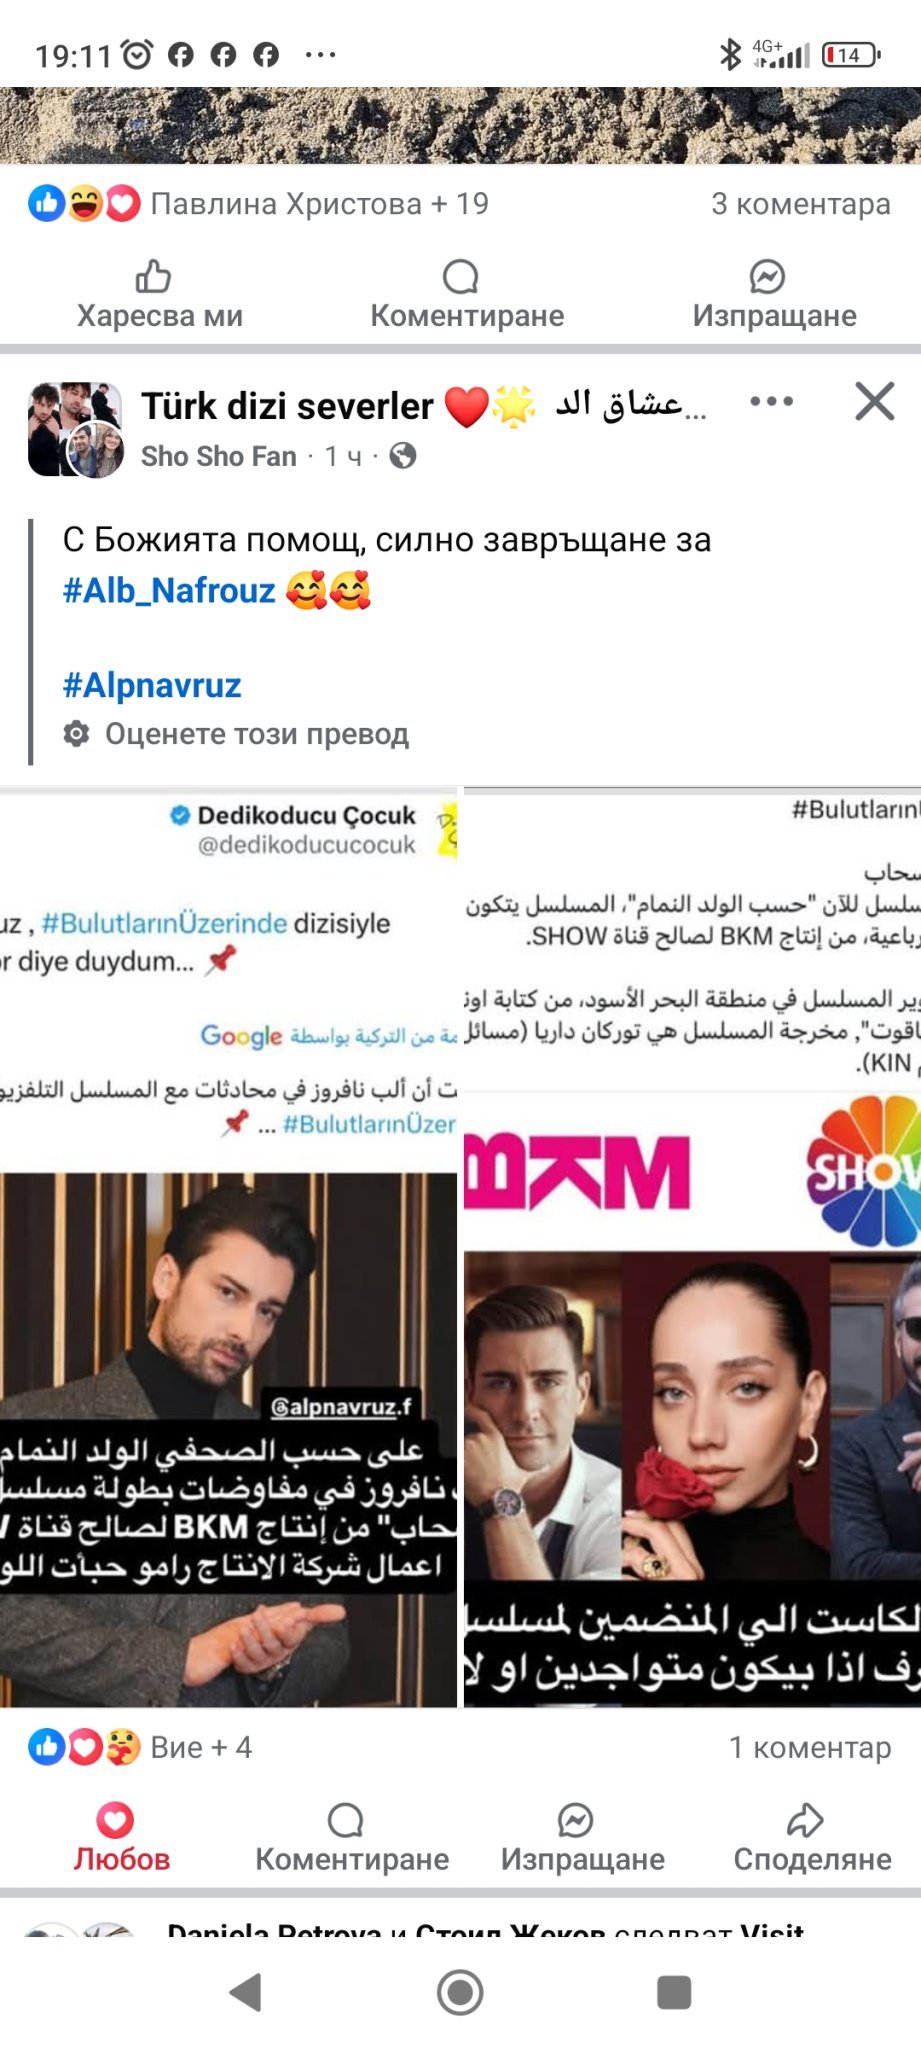Toggle the Любов heart reaction
This screenshot has height=2048, width=921.
click(121, 1838)
